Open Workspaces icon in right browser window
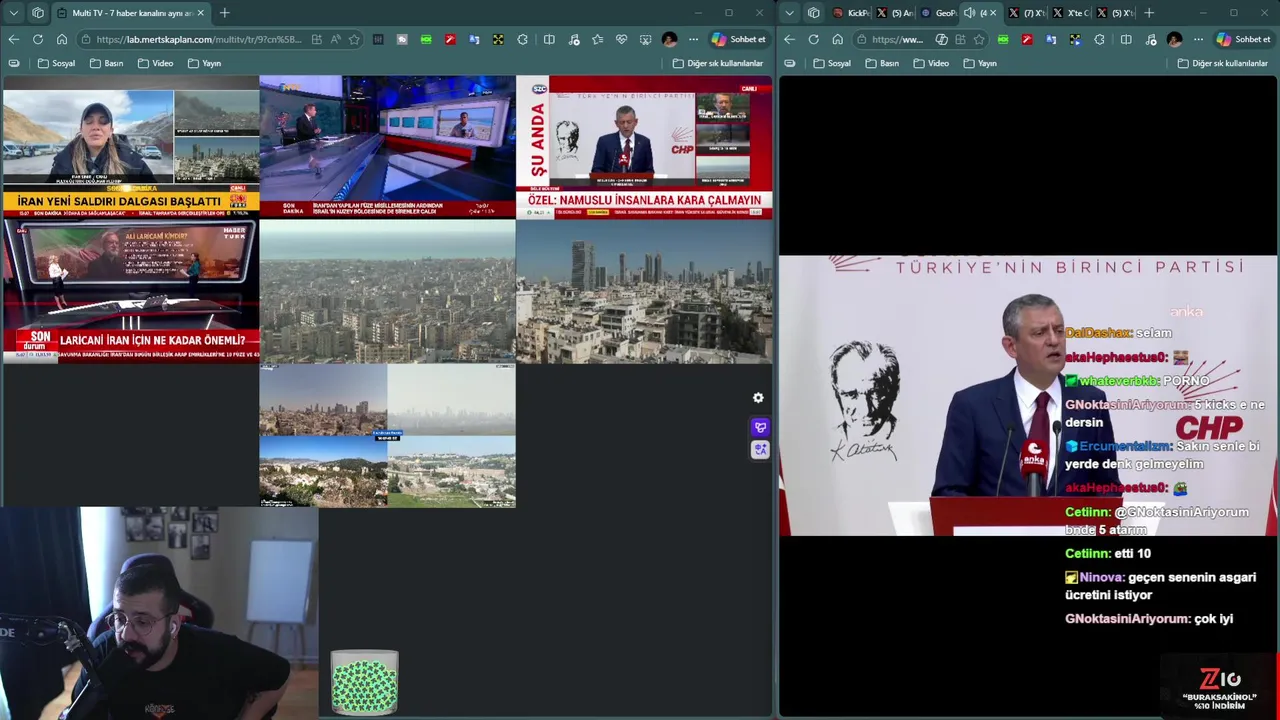 pyautogui.click(x=814, y=13)
